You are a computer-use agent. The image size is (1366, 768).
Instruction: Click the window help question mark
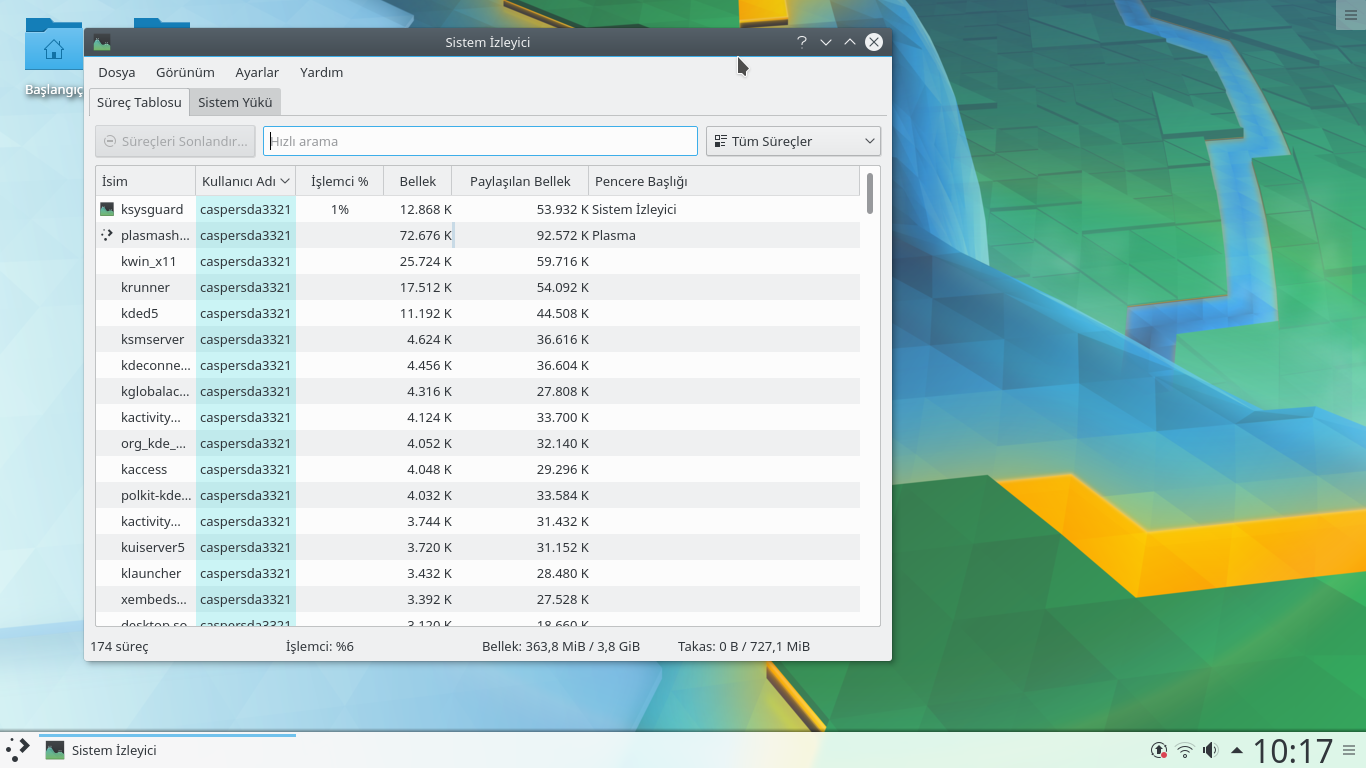click(x=801, y=42)
